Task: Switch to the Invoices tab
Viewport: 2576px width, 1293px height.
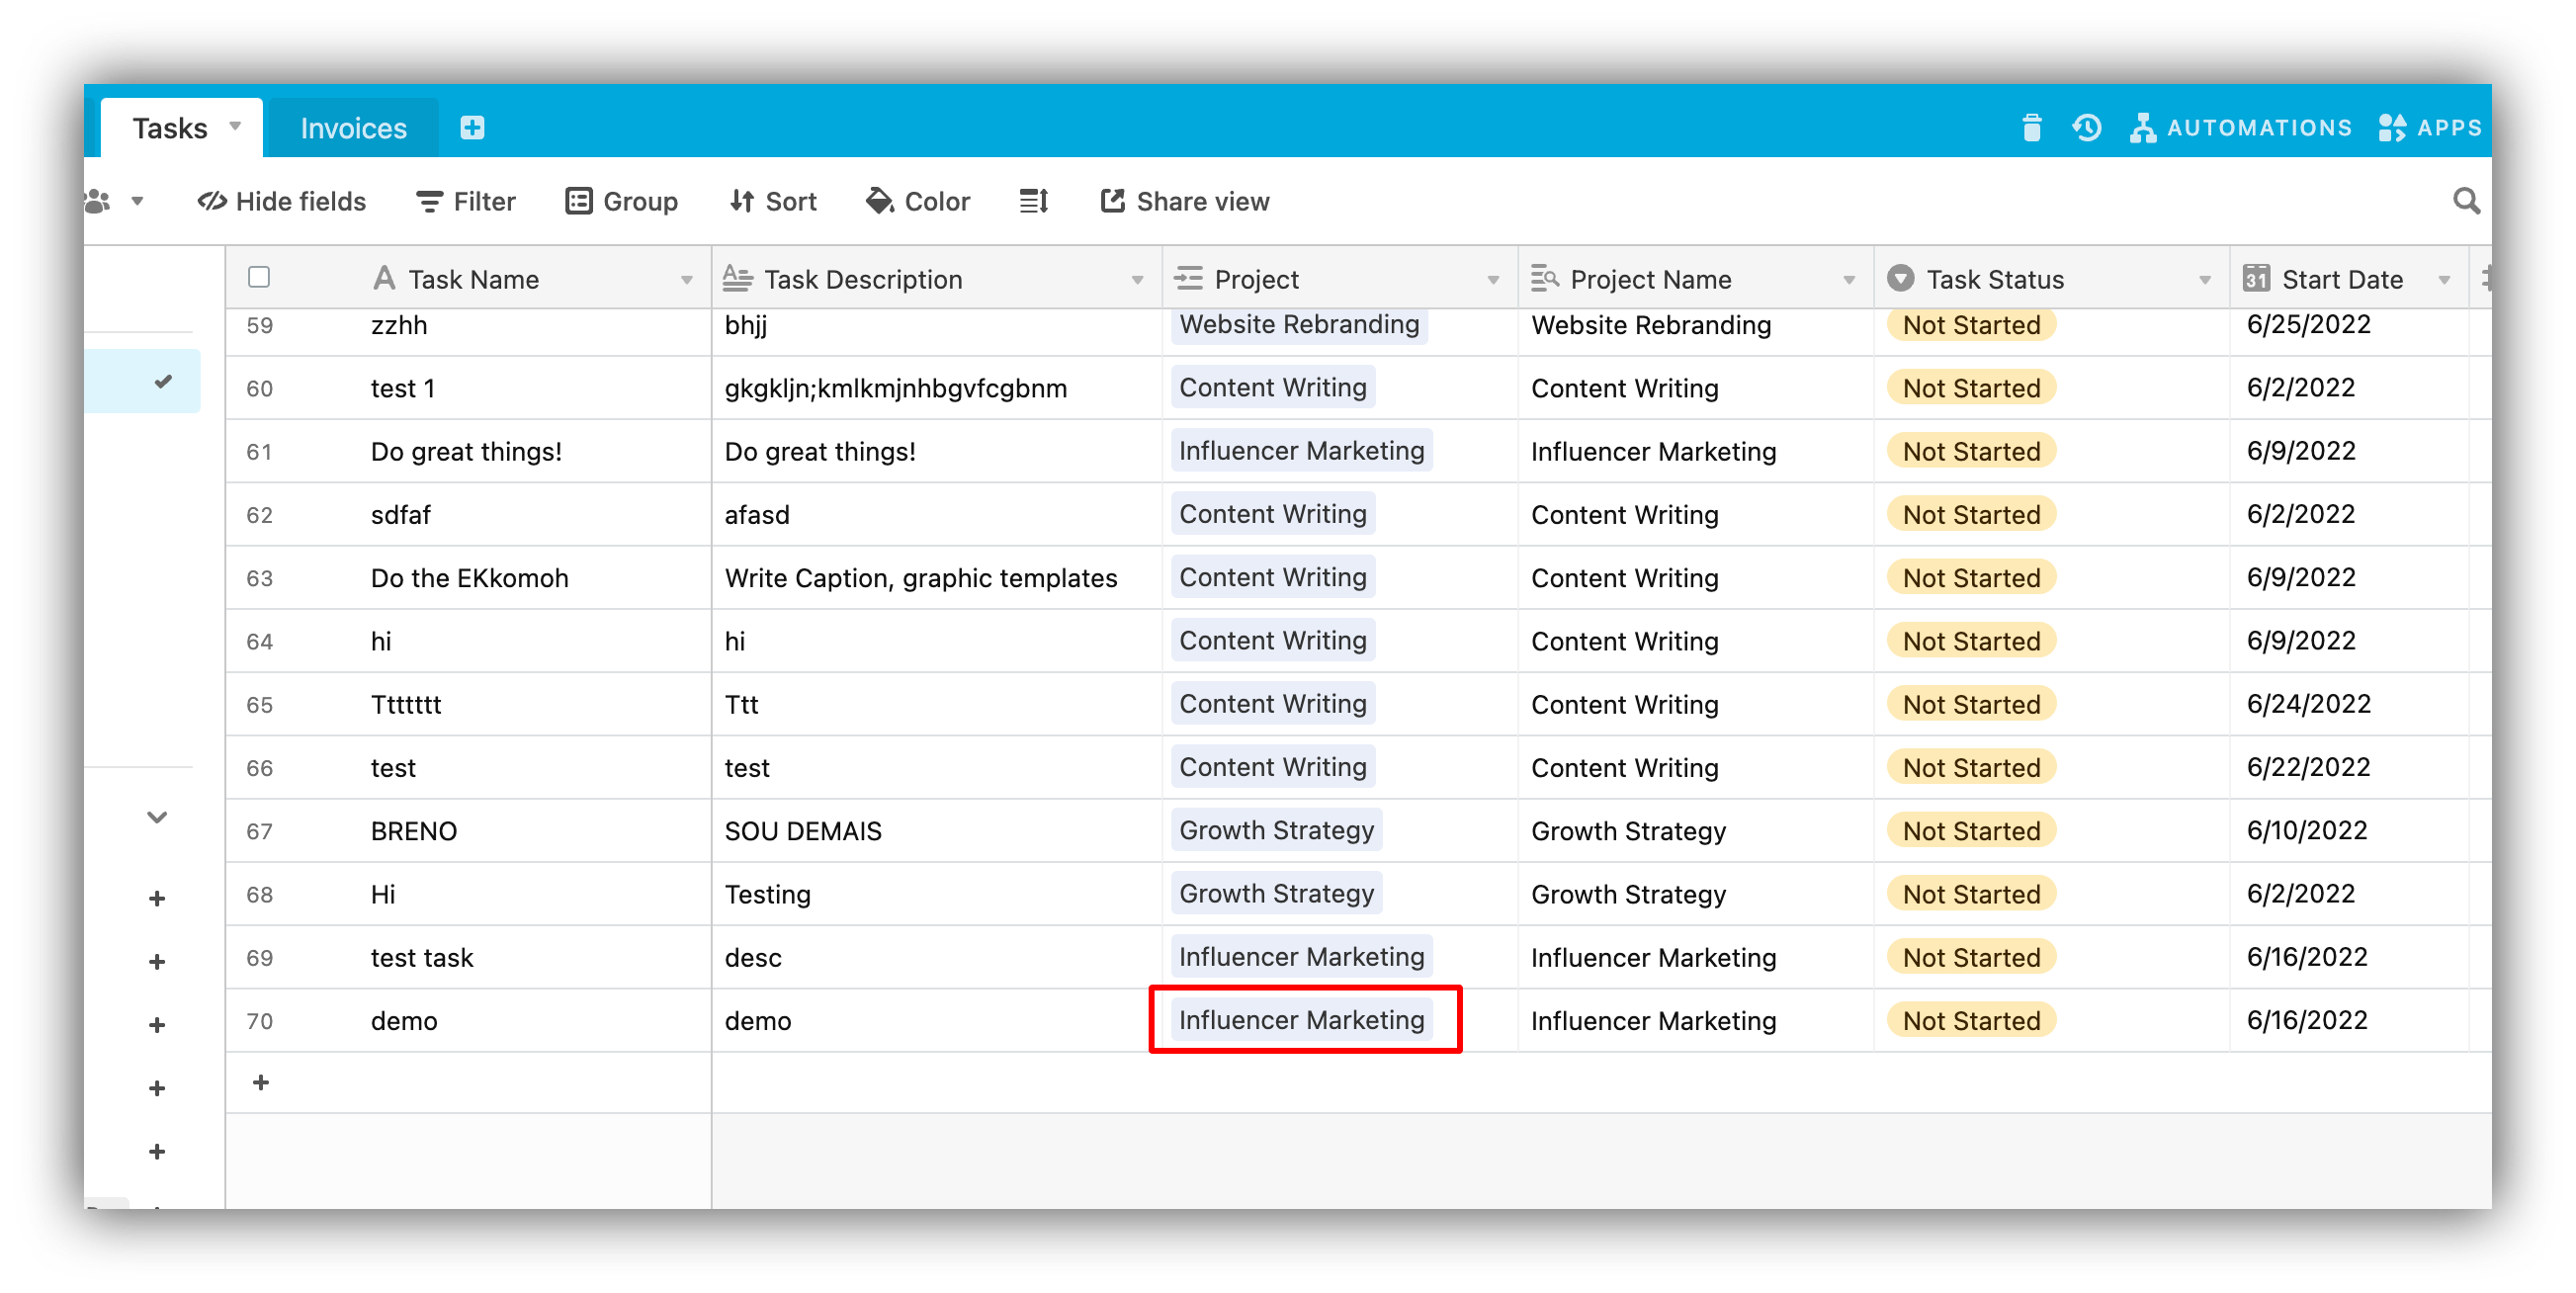Action: pos(353,128)
